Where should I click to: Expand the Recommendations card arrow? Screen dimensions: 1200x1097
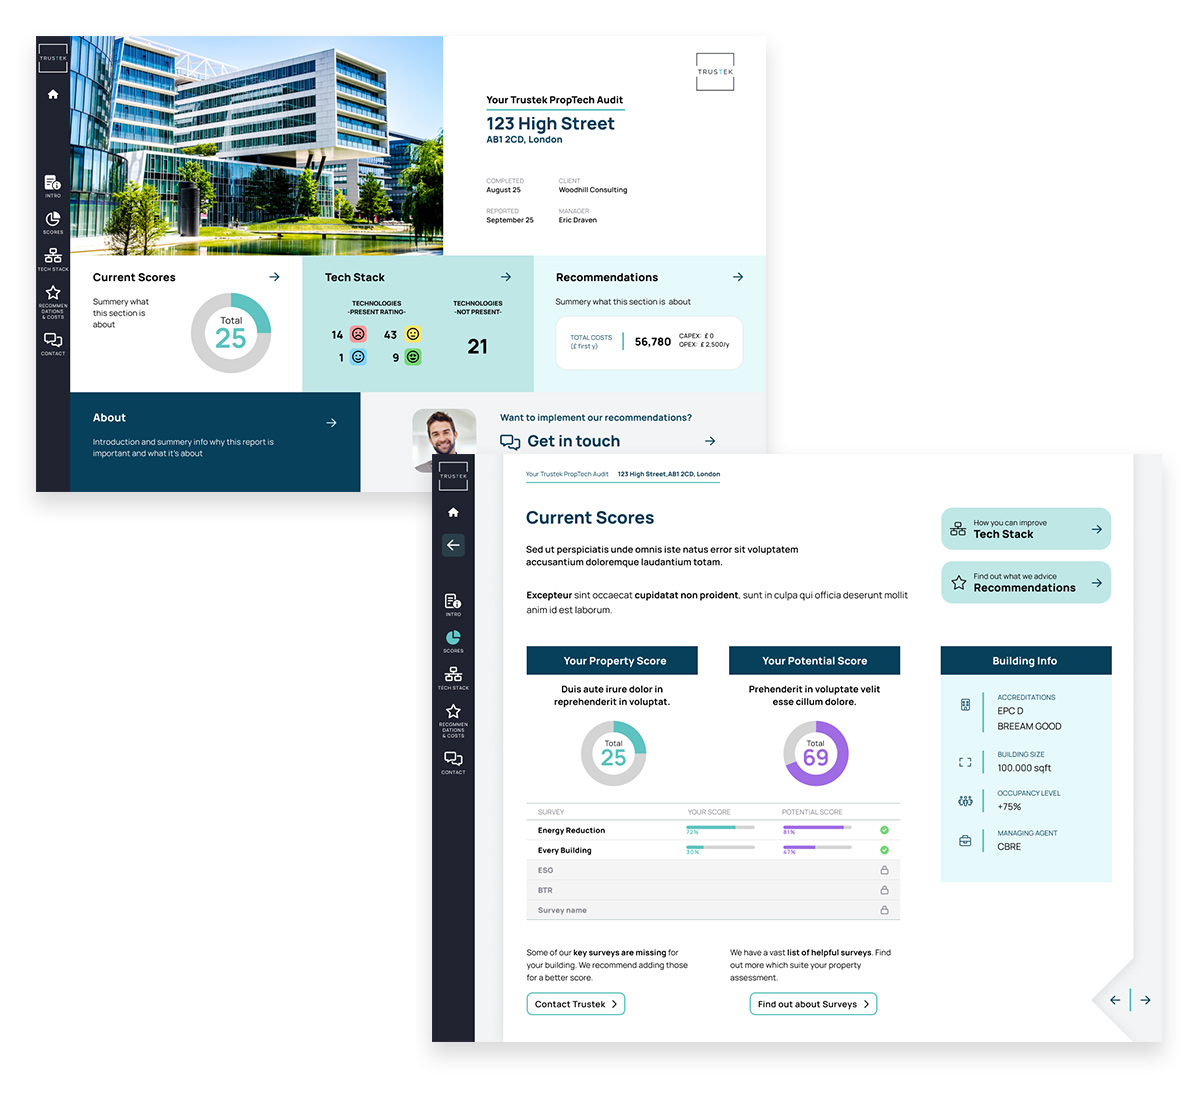pyautogui.click(x=738, y=277)
